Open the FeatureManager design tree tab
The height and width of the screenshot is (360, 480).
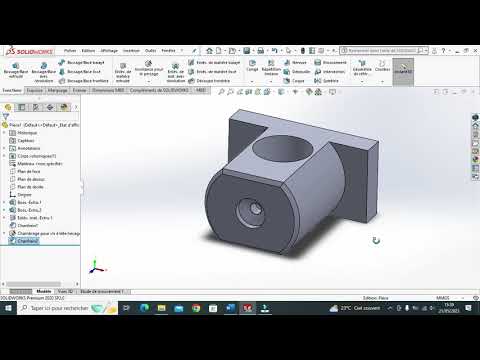pos(8,107)
